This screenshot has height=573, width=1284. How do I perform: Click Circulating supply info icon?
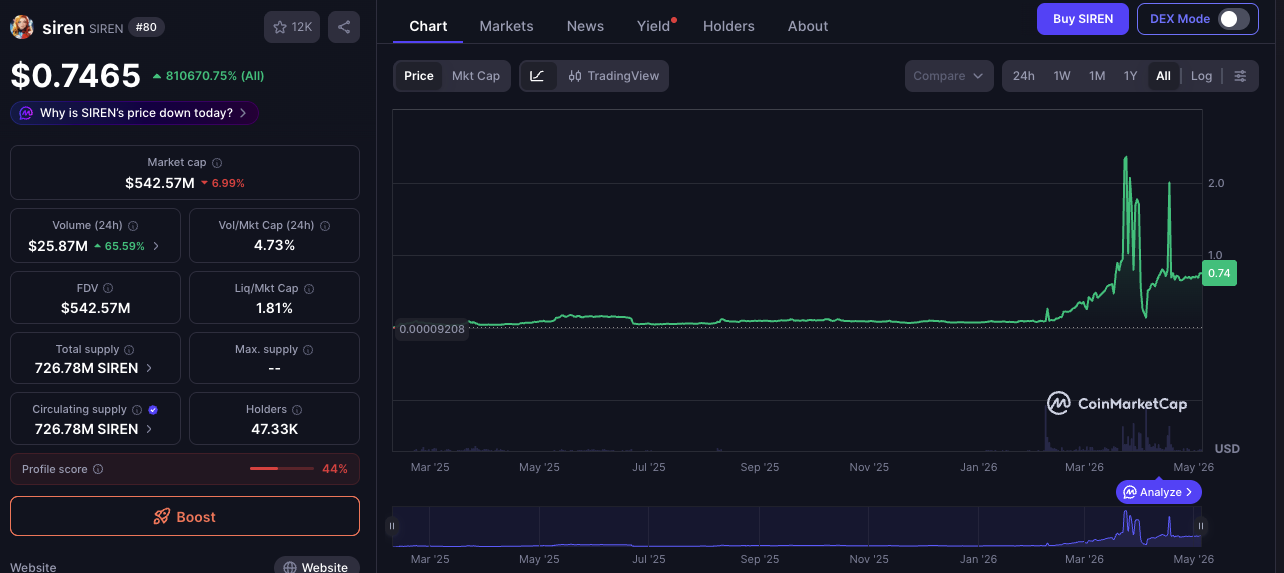(x=137, y=410)
